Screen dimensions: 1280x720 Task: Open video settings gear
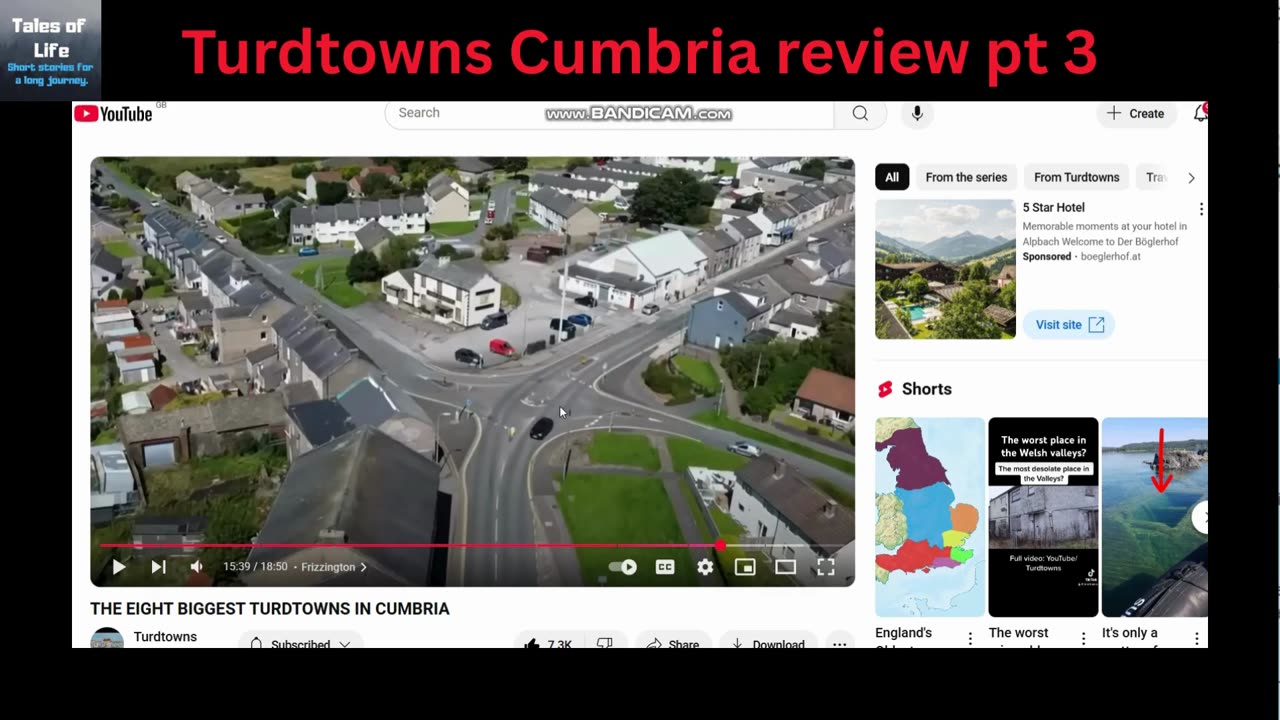coord(705,567)
